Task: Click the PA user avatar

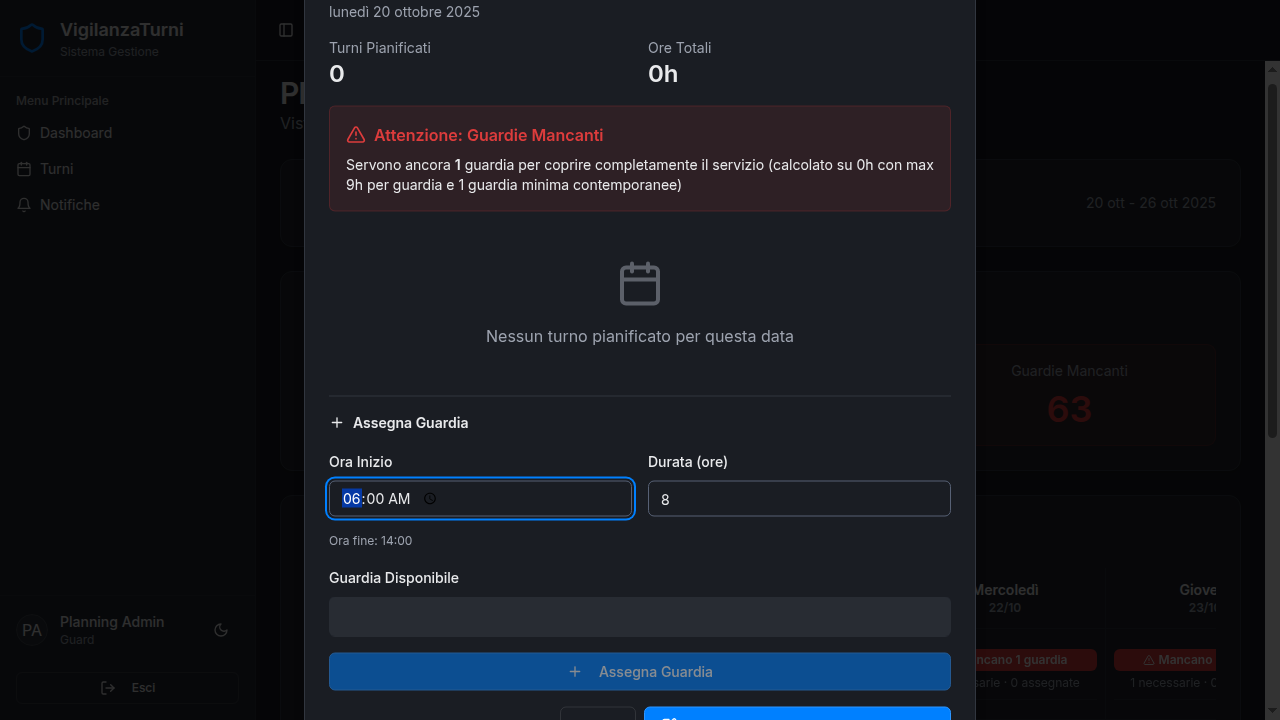Action: tap(32, 630)
